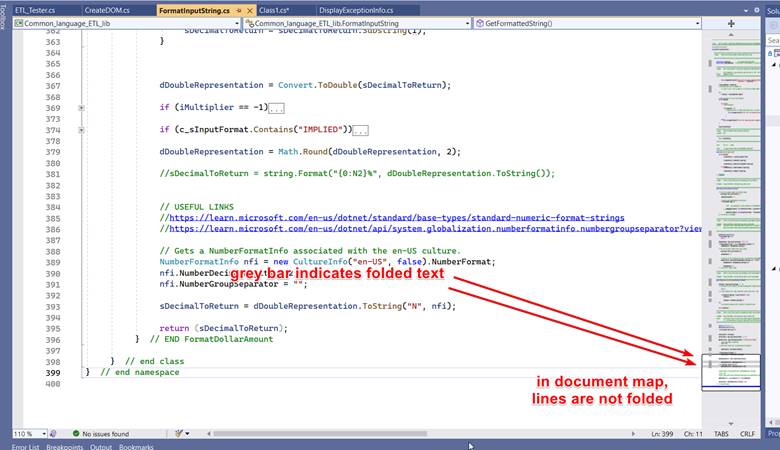Click the code cleanup broom icon
The height and width of the screenshot is (450, 780).
[179, 434]
